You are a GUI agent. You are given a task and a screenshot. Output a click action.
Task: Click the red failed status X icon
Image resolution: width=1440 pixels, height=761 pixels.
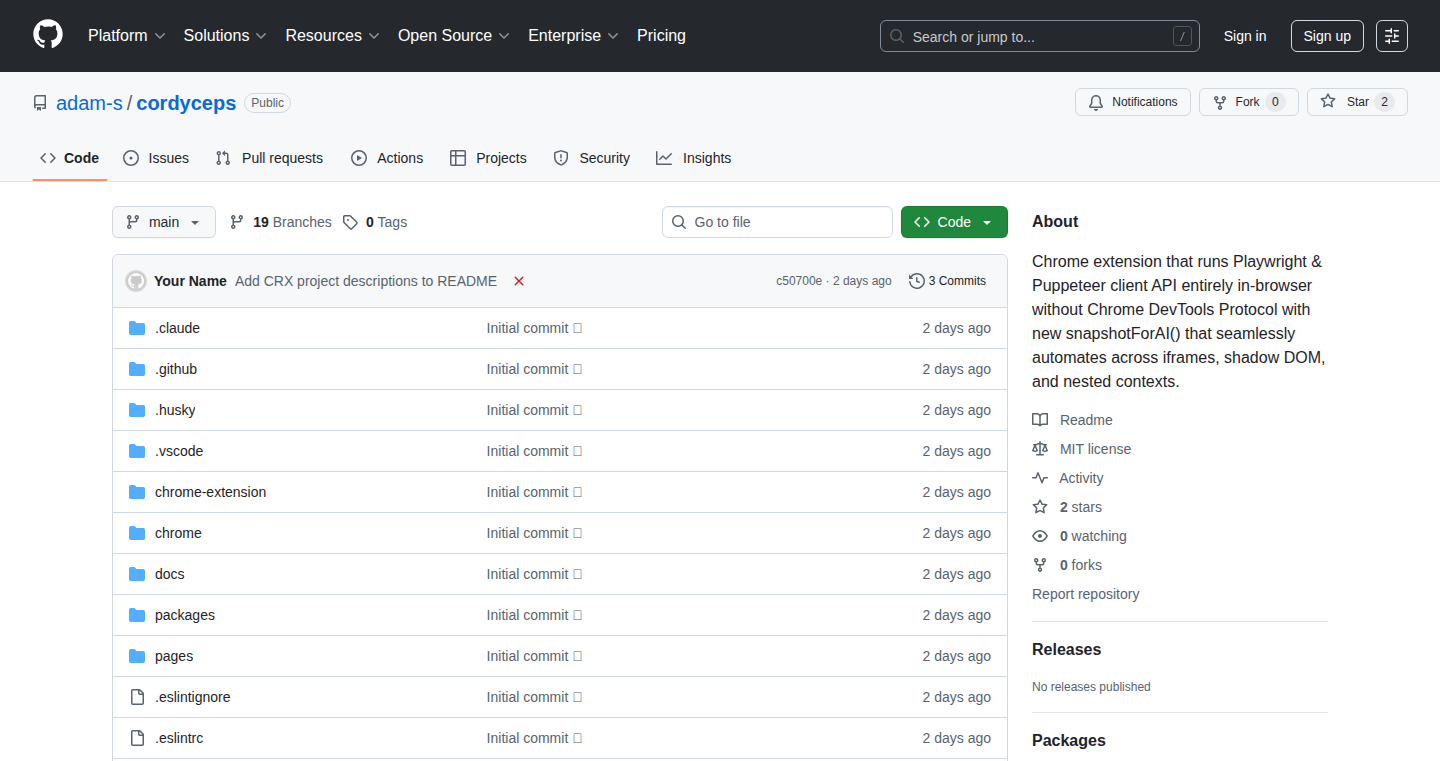click(x=519, y=281)
